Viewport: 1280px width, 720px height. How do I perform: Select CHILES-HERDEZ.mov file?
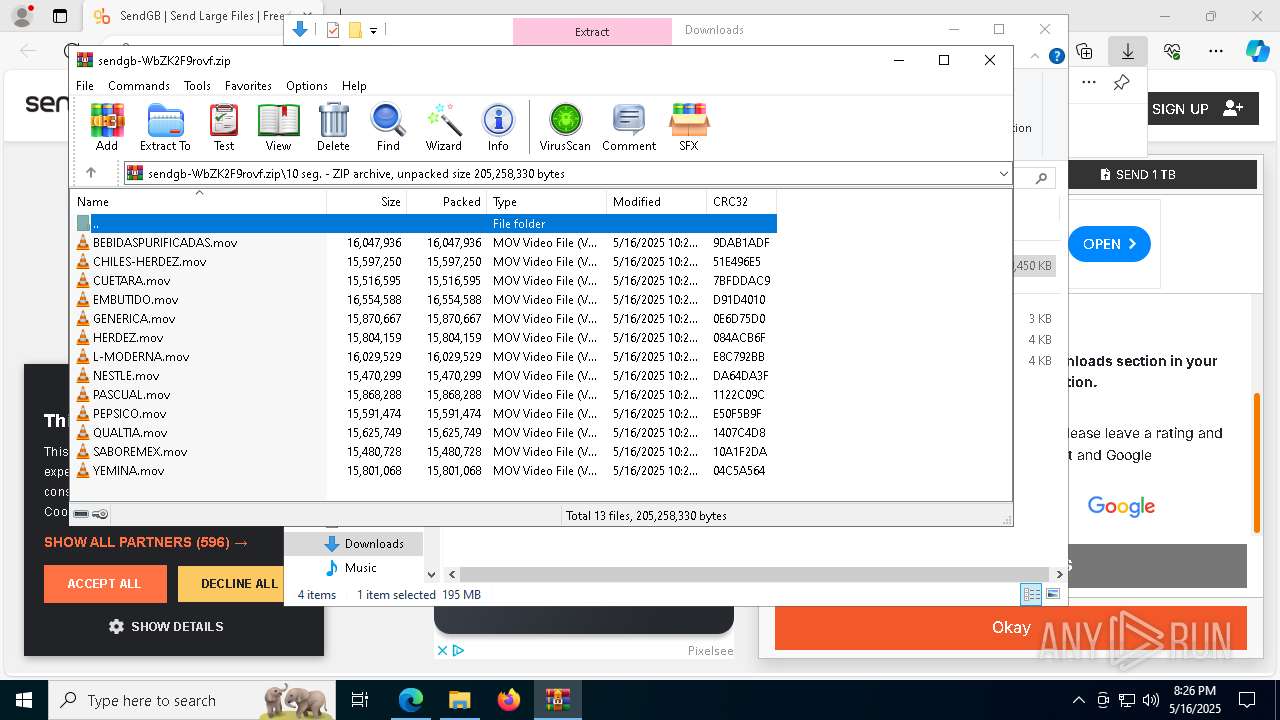(425, 261)
